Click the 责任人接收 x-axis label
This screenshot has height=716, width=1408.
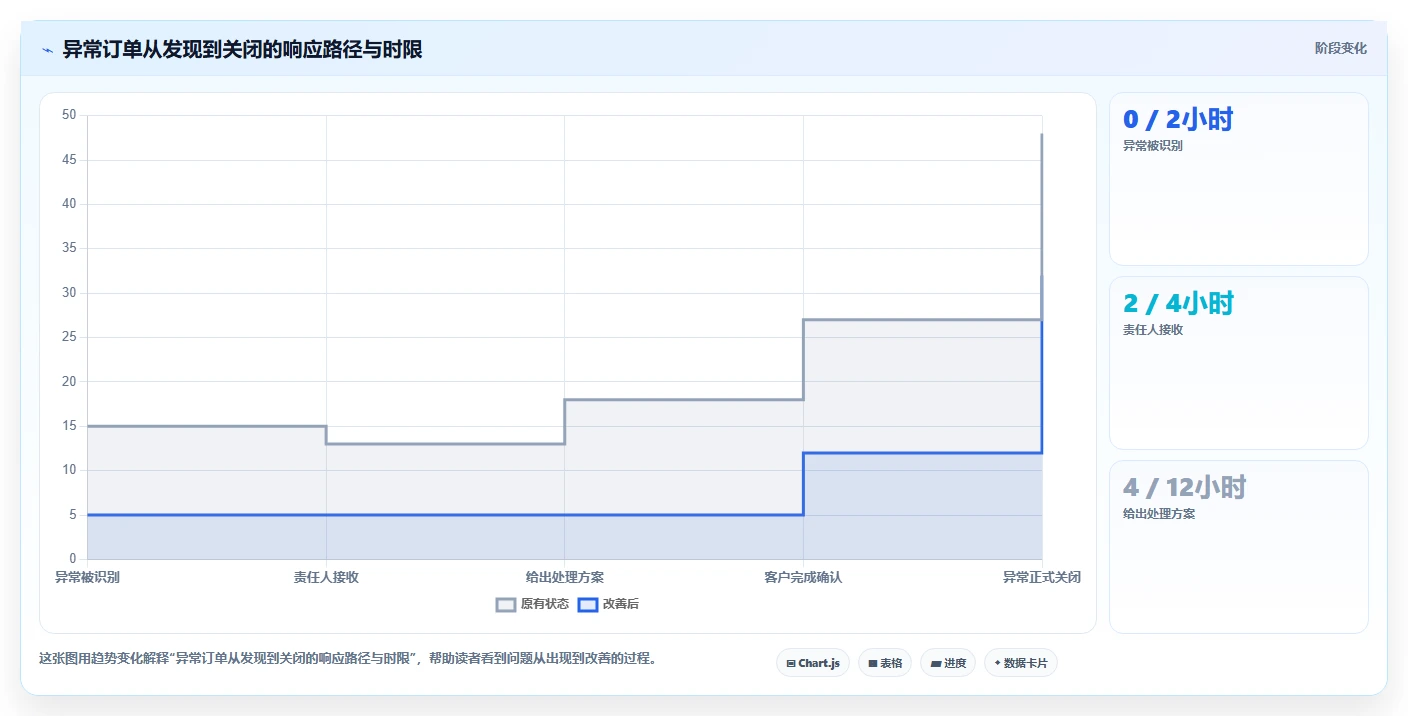[x=326, y=577]
